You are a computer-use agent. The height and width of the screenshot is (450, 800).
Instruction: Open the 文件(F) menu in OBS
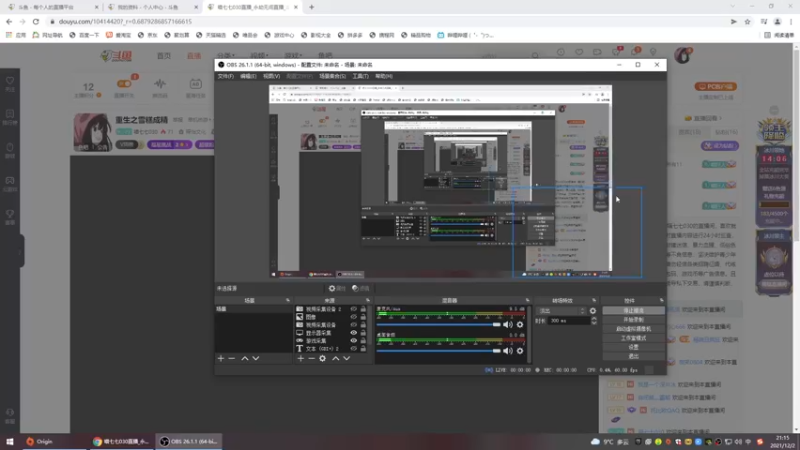point(226,76)
